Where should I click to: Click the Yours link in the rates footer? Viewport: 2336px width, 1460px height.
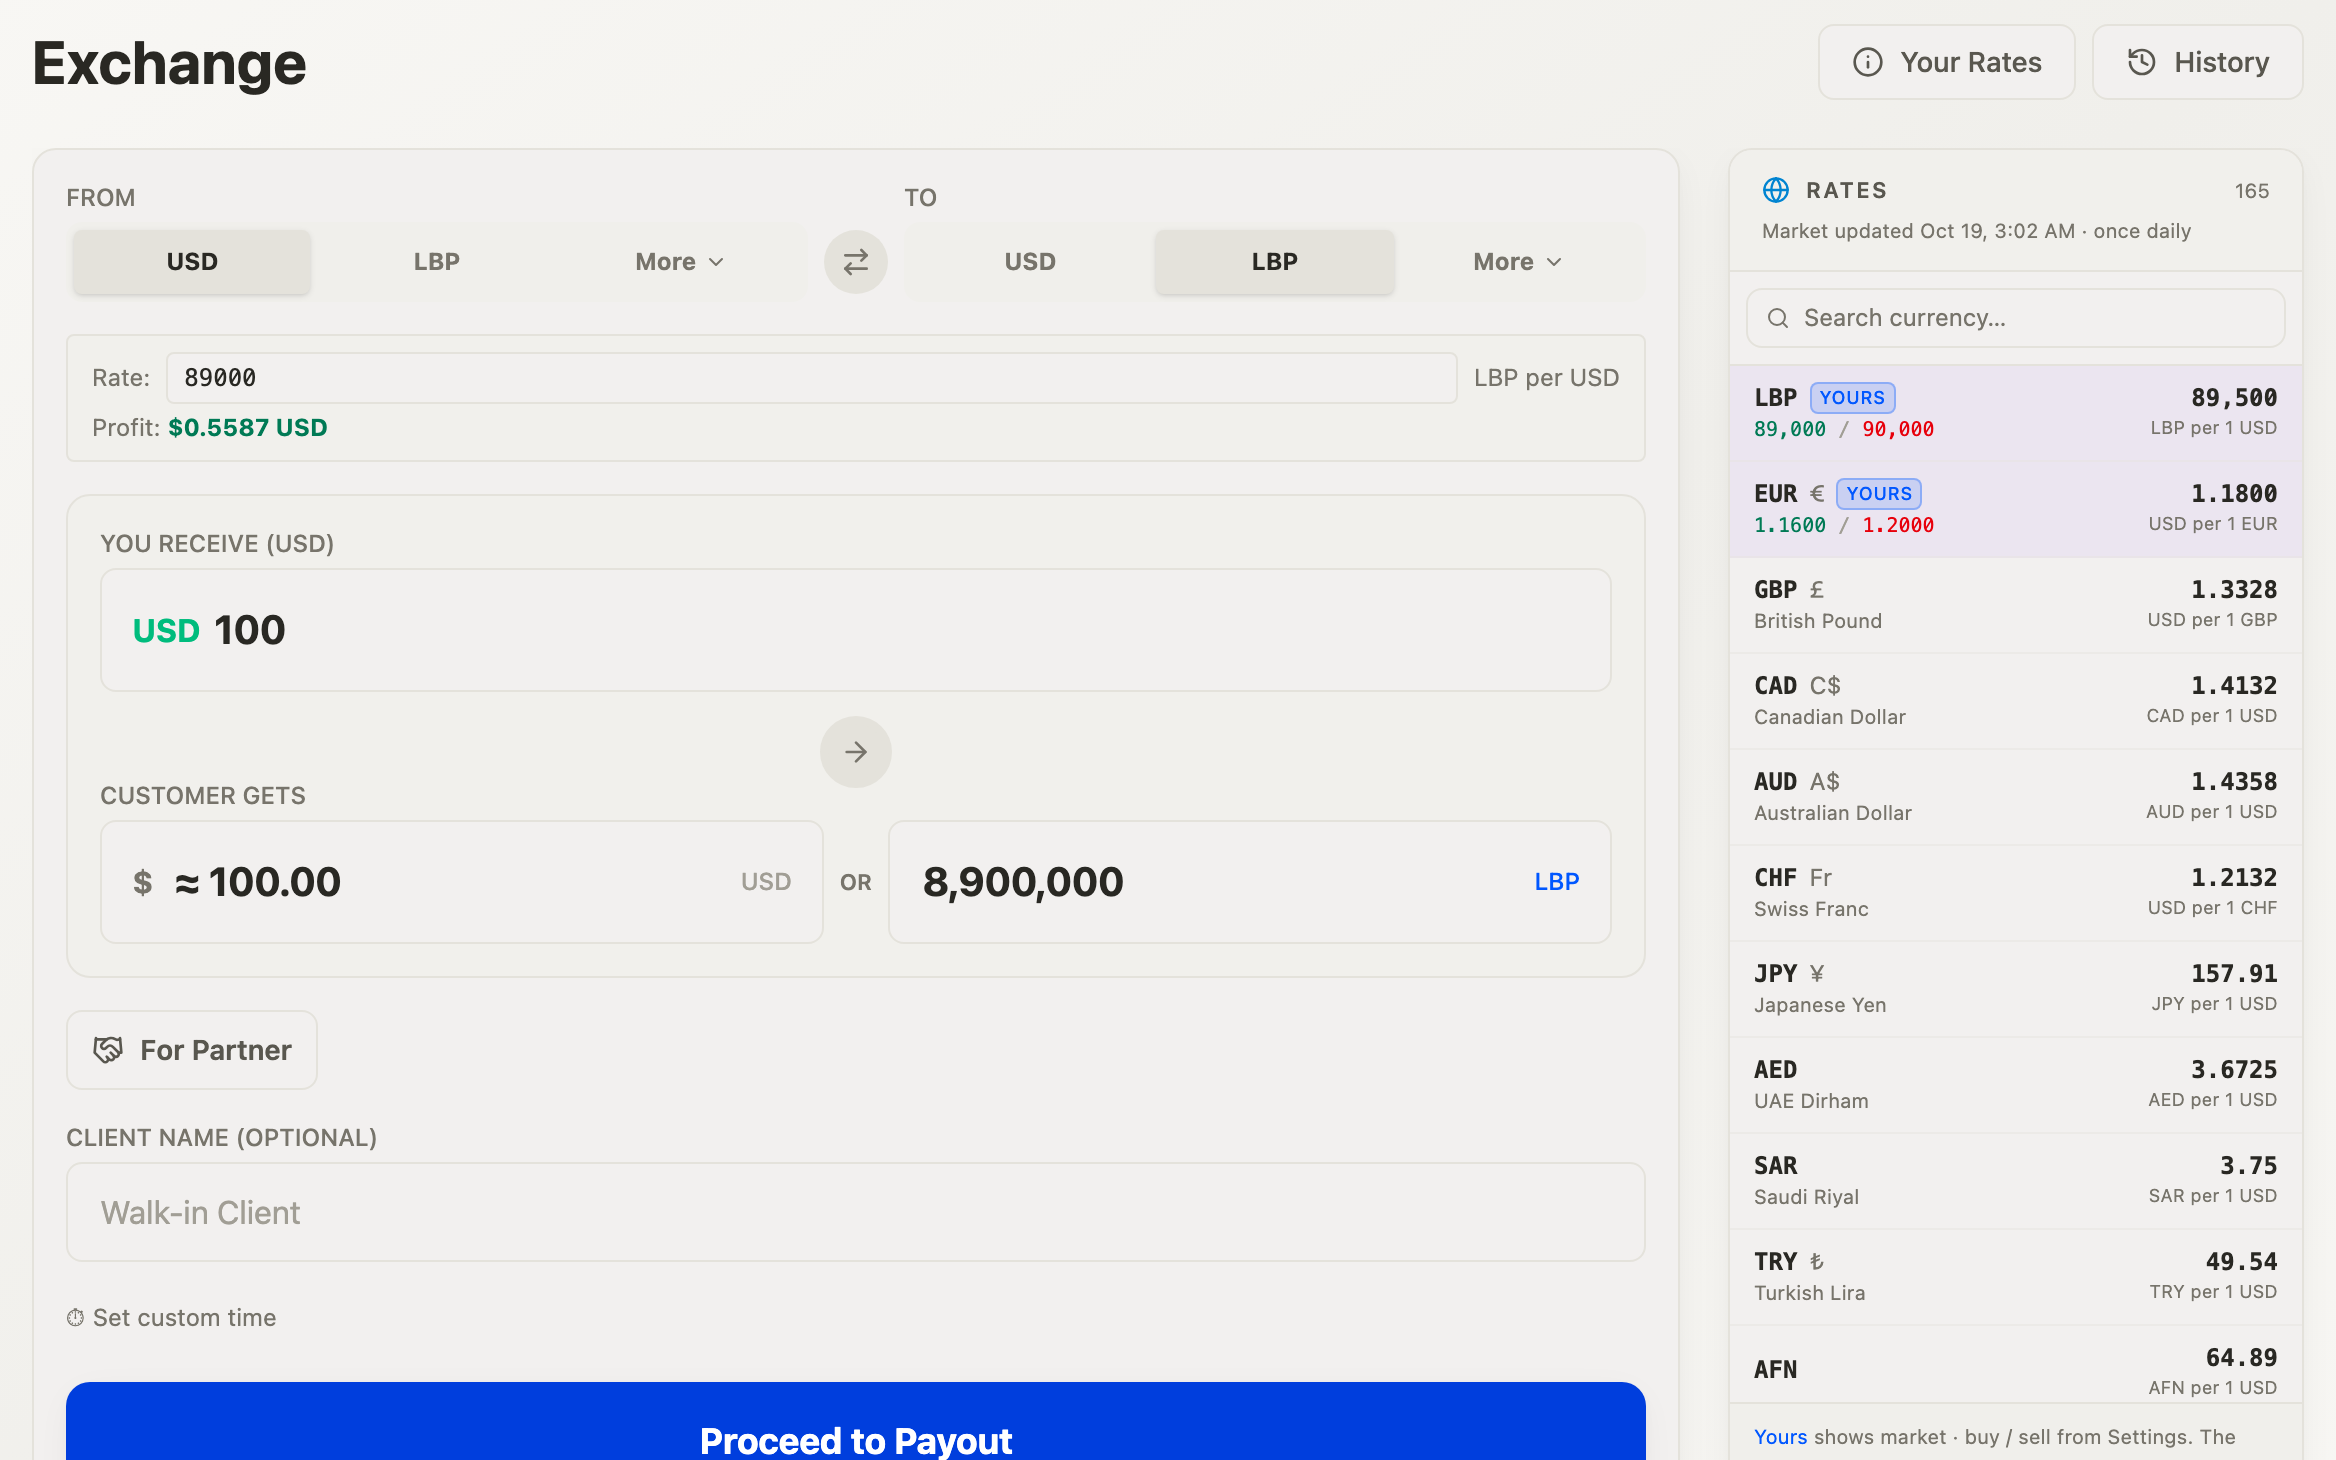click(1780, 1437)
